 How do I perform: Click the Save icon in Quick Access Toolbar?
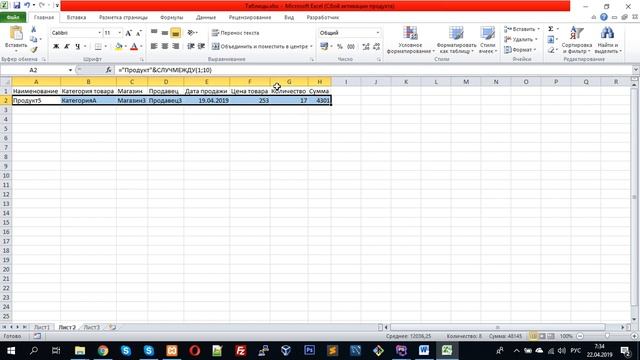point(16,6)
